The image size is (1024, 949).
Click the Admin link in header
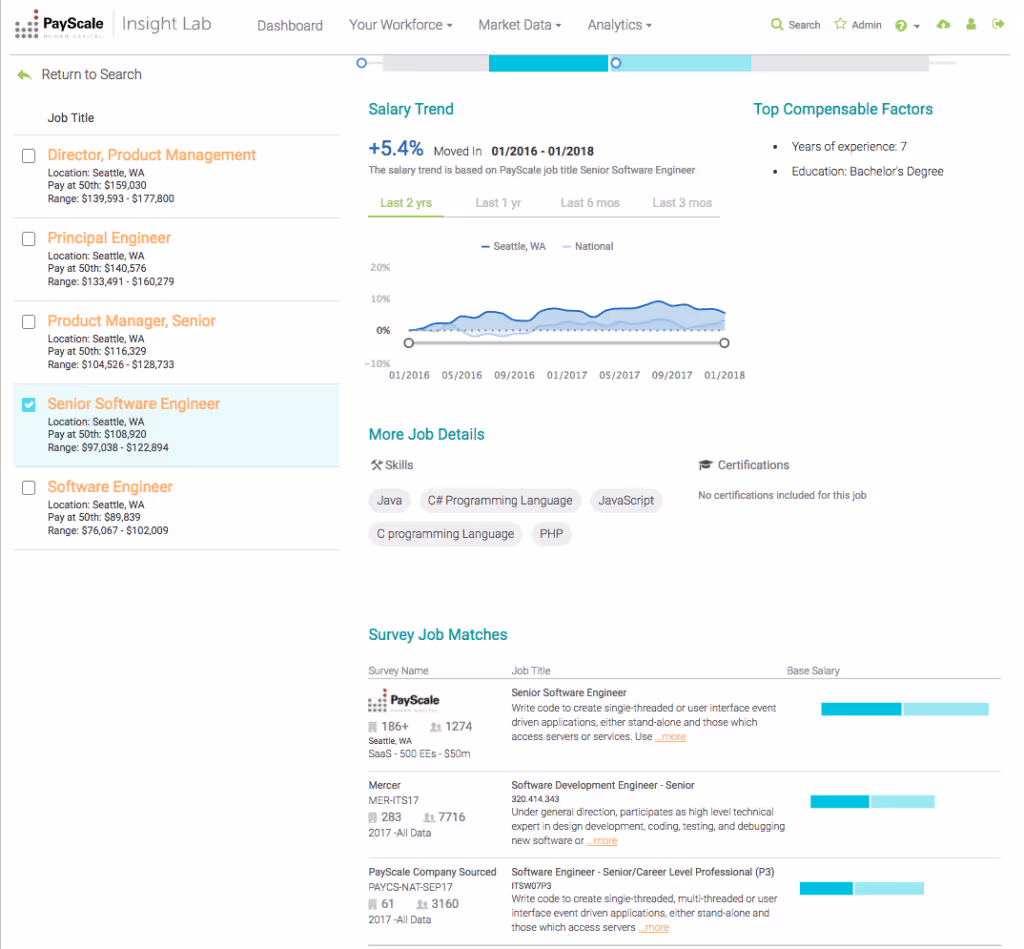coord(867,25)
